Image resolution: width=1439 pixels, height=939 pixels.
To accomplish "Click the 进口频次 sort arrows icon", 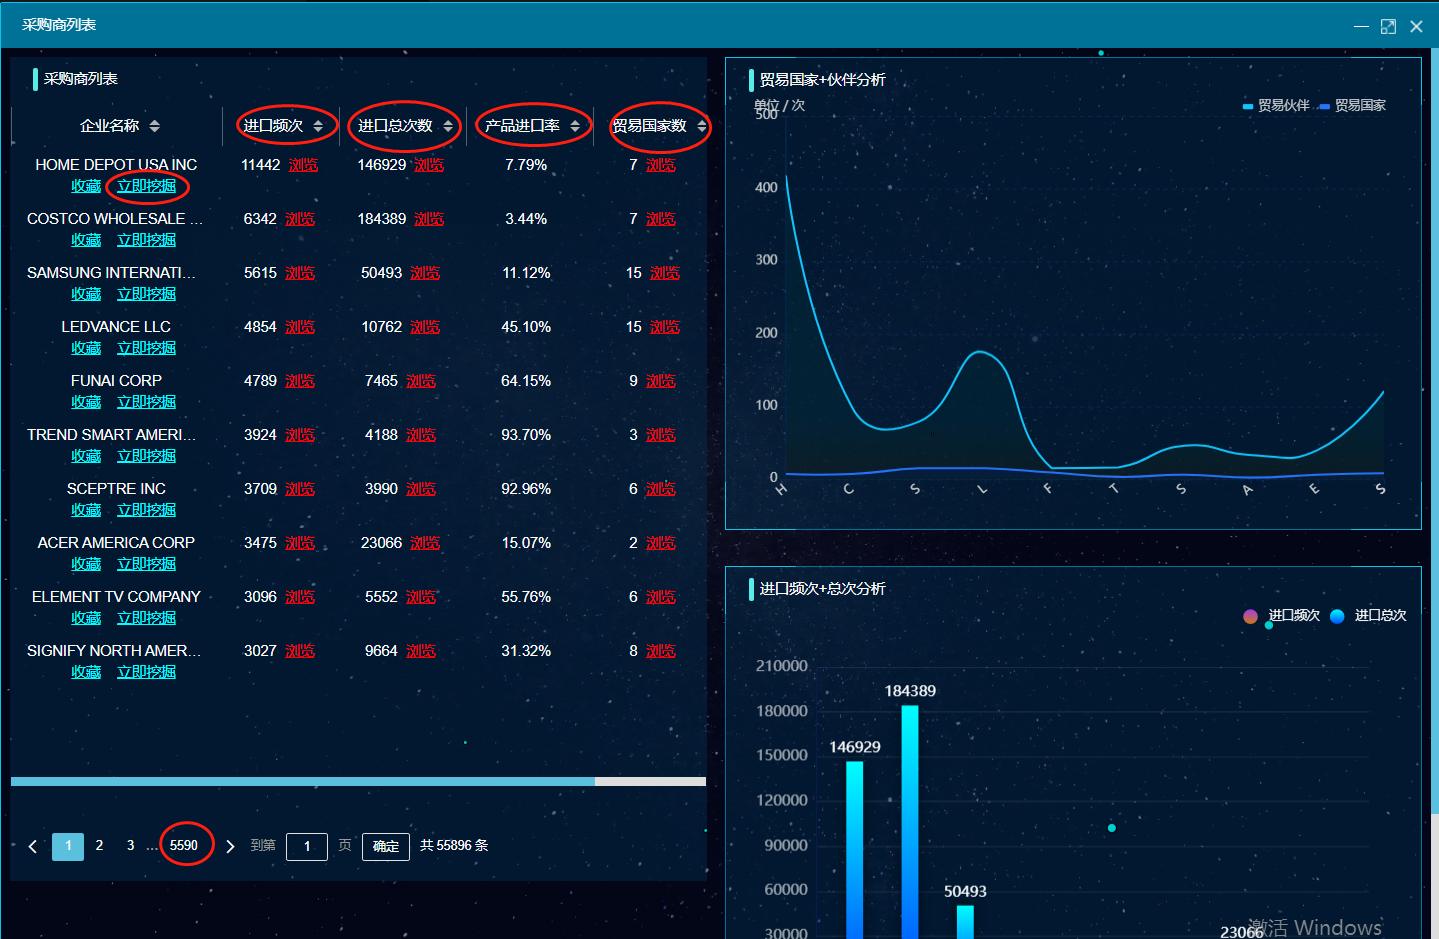I will pyautogui.click(x=318, y=126).
